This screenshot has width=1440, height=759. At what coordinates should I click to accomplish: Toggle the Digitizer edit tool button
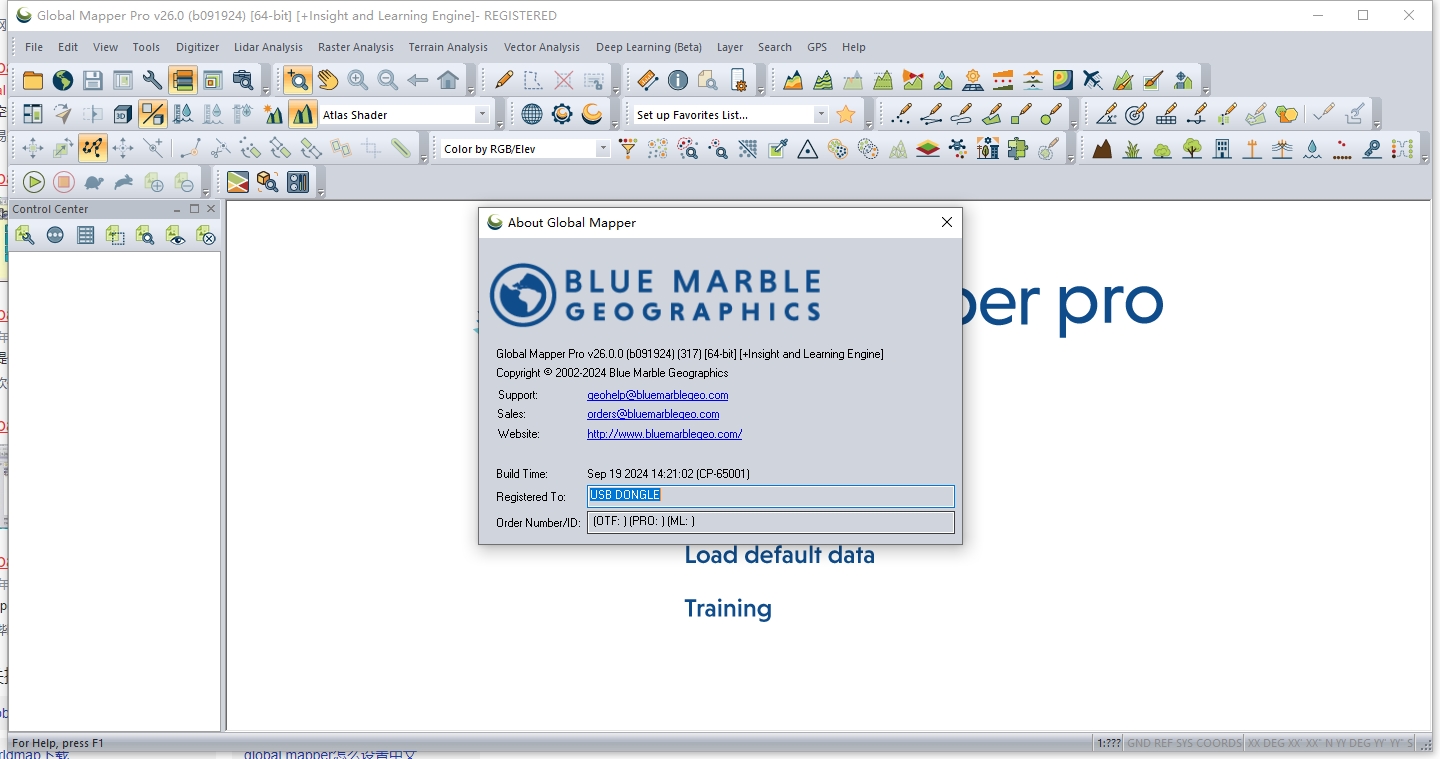pos(93,149)
